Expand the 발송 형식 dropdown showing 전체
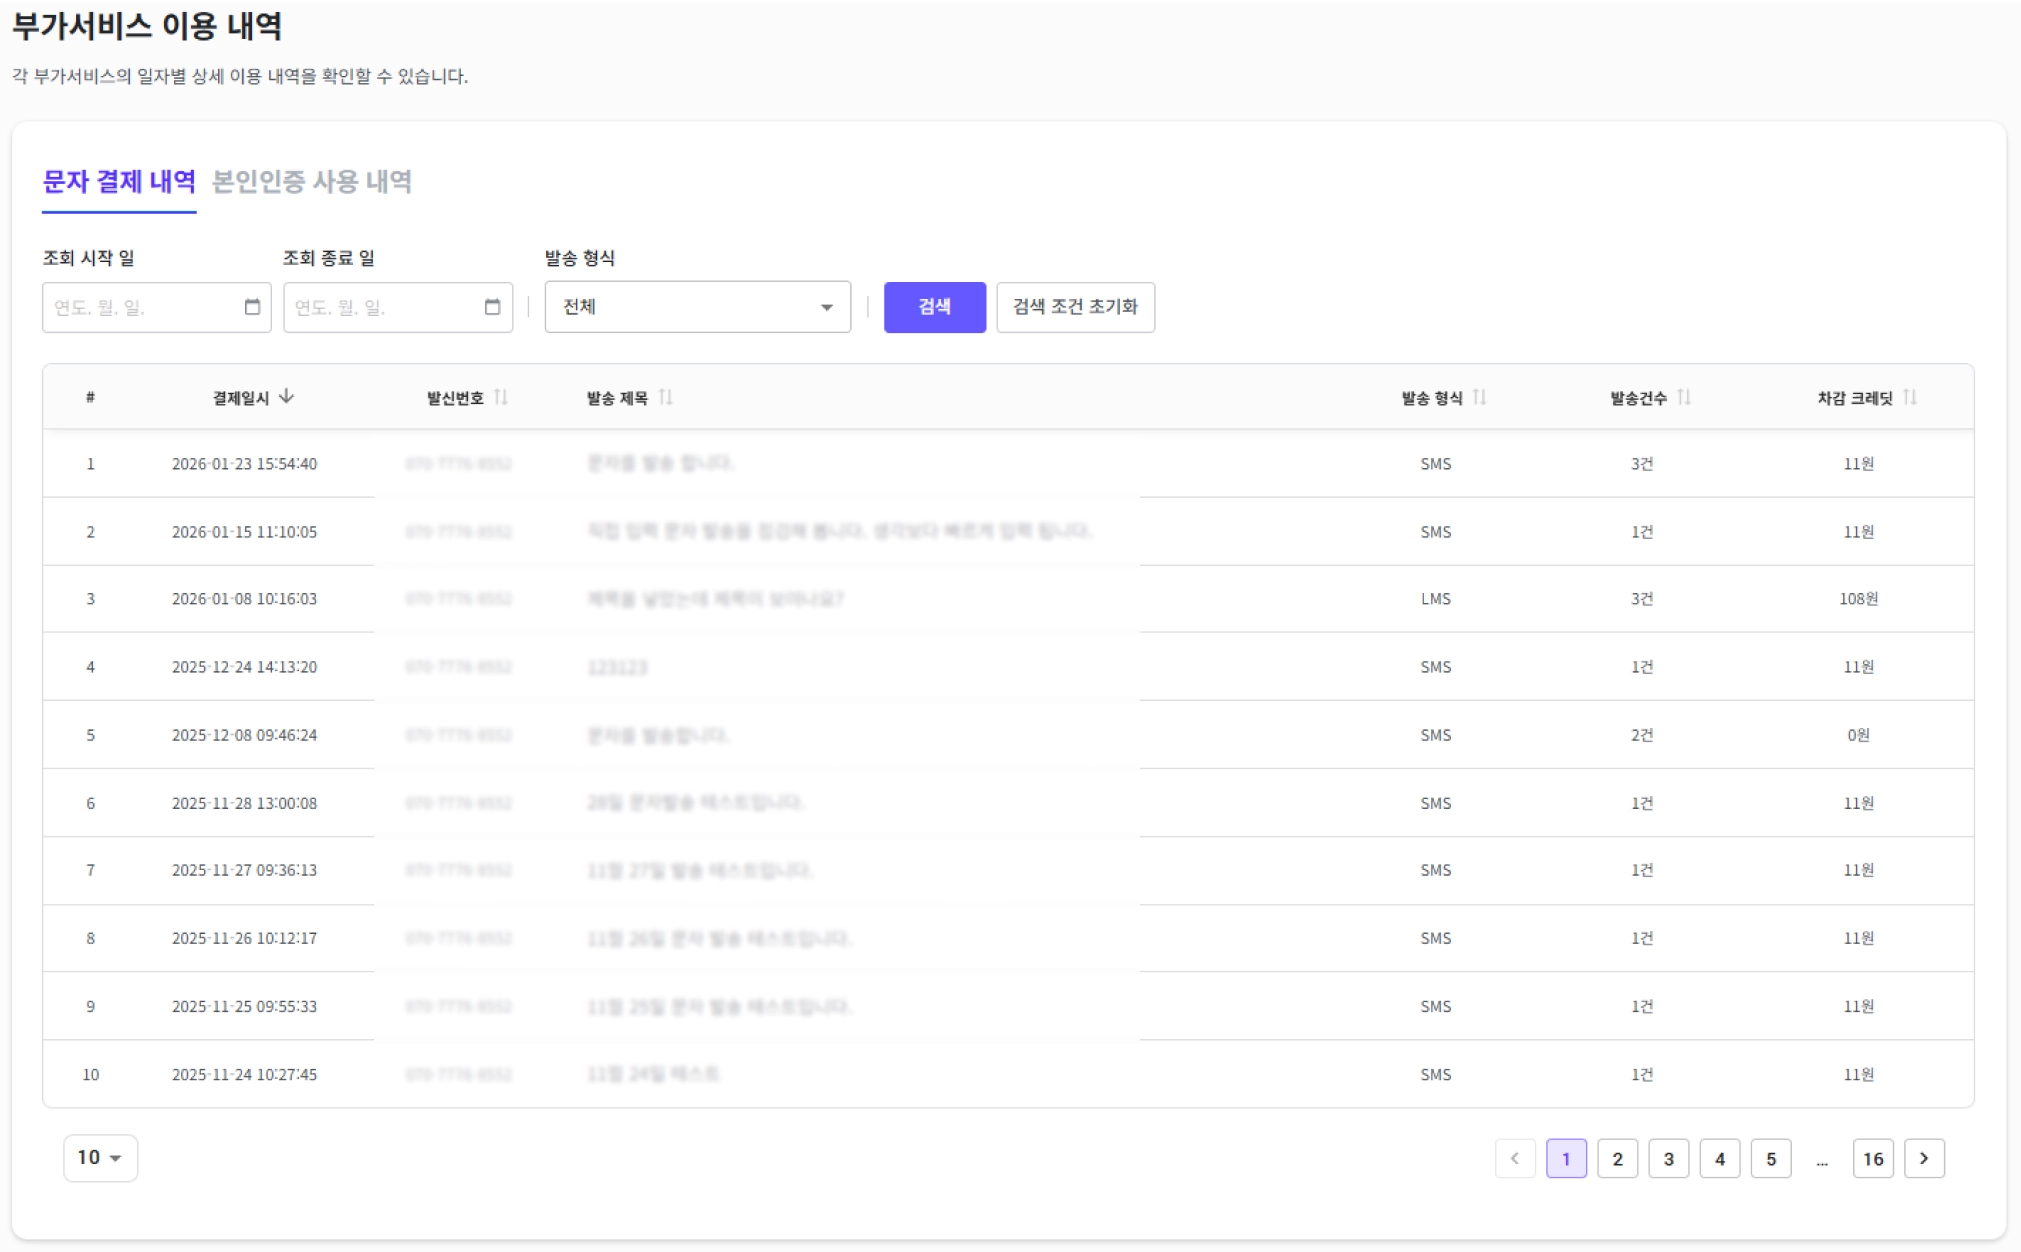The image size is (2021, 1252). [697, 307]
